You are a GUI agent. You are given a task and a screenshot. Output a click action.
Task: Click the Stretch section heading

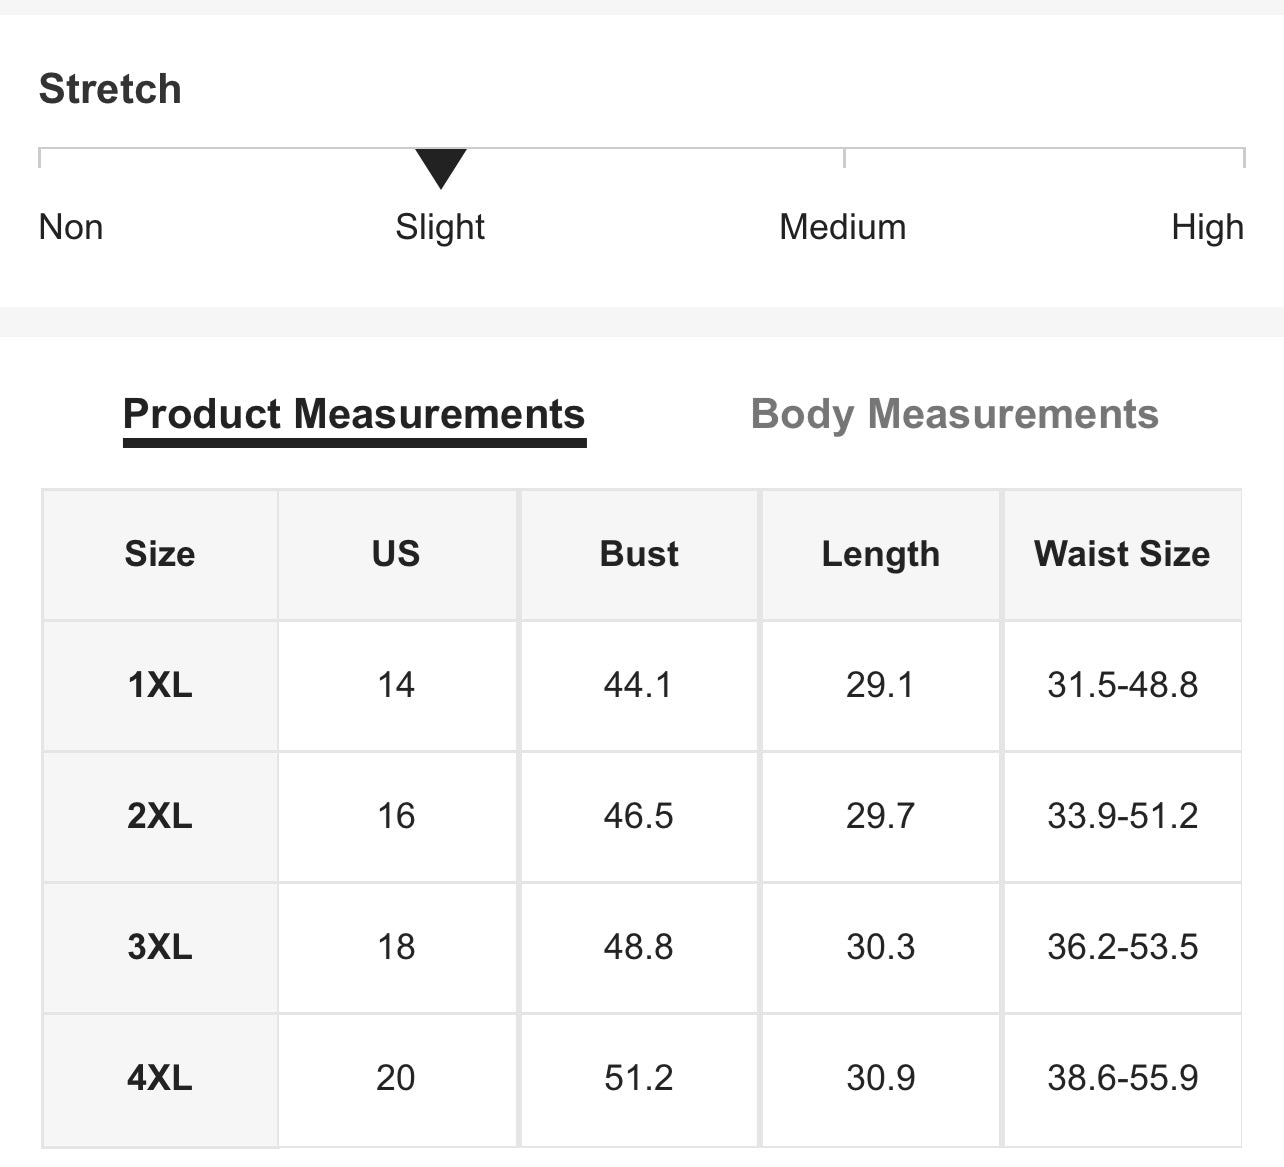(110, 89)
